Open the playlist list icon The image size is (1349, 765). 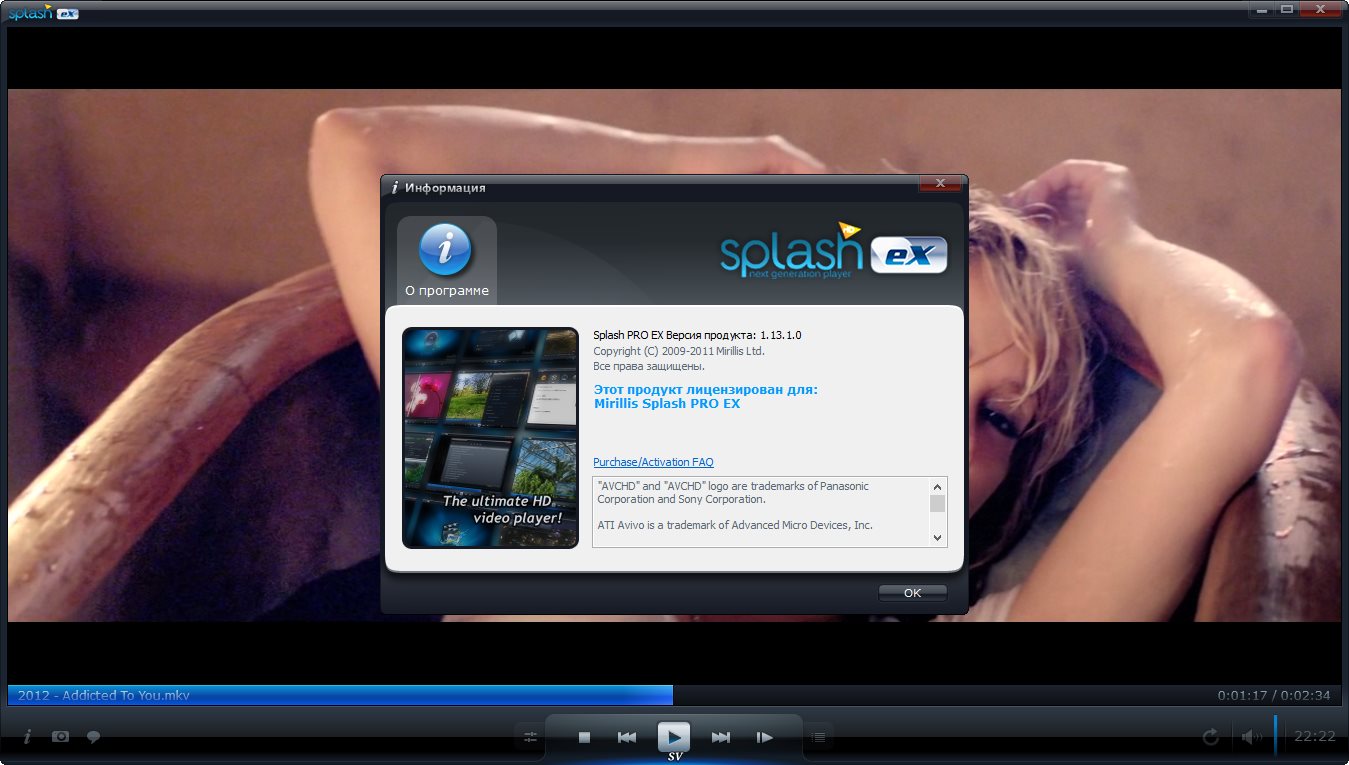click(819, 738)
